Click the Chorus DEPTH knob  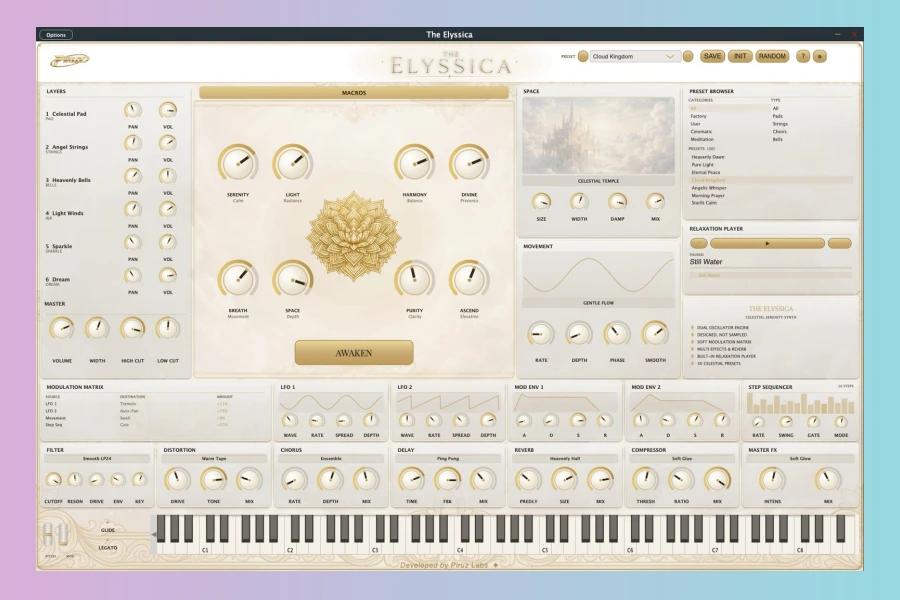[x=330, y=479]
